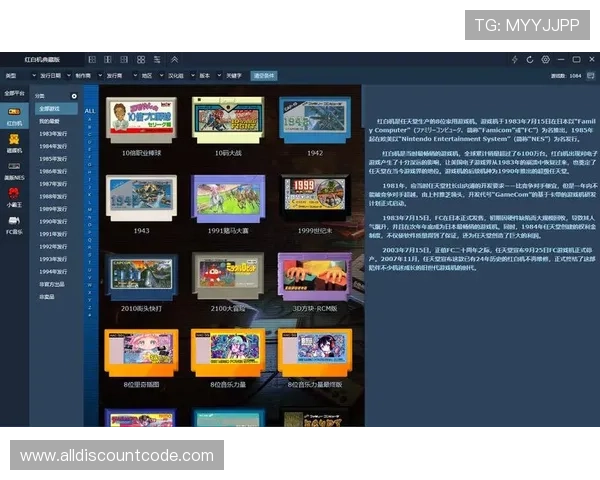The image size is (600, 480).
Task: Open the 1942 game cartridge
Action: pos(315,120)
